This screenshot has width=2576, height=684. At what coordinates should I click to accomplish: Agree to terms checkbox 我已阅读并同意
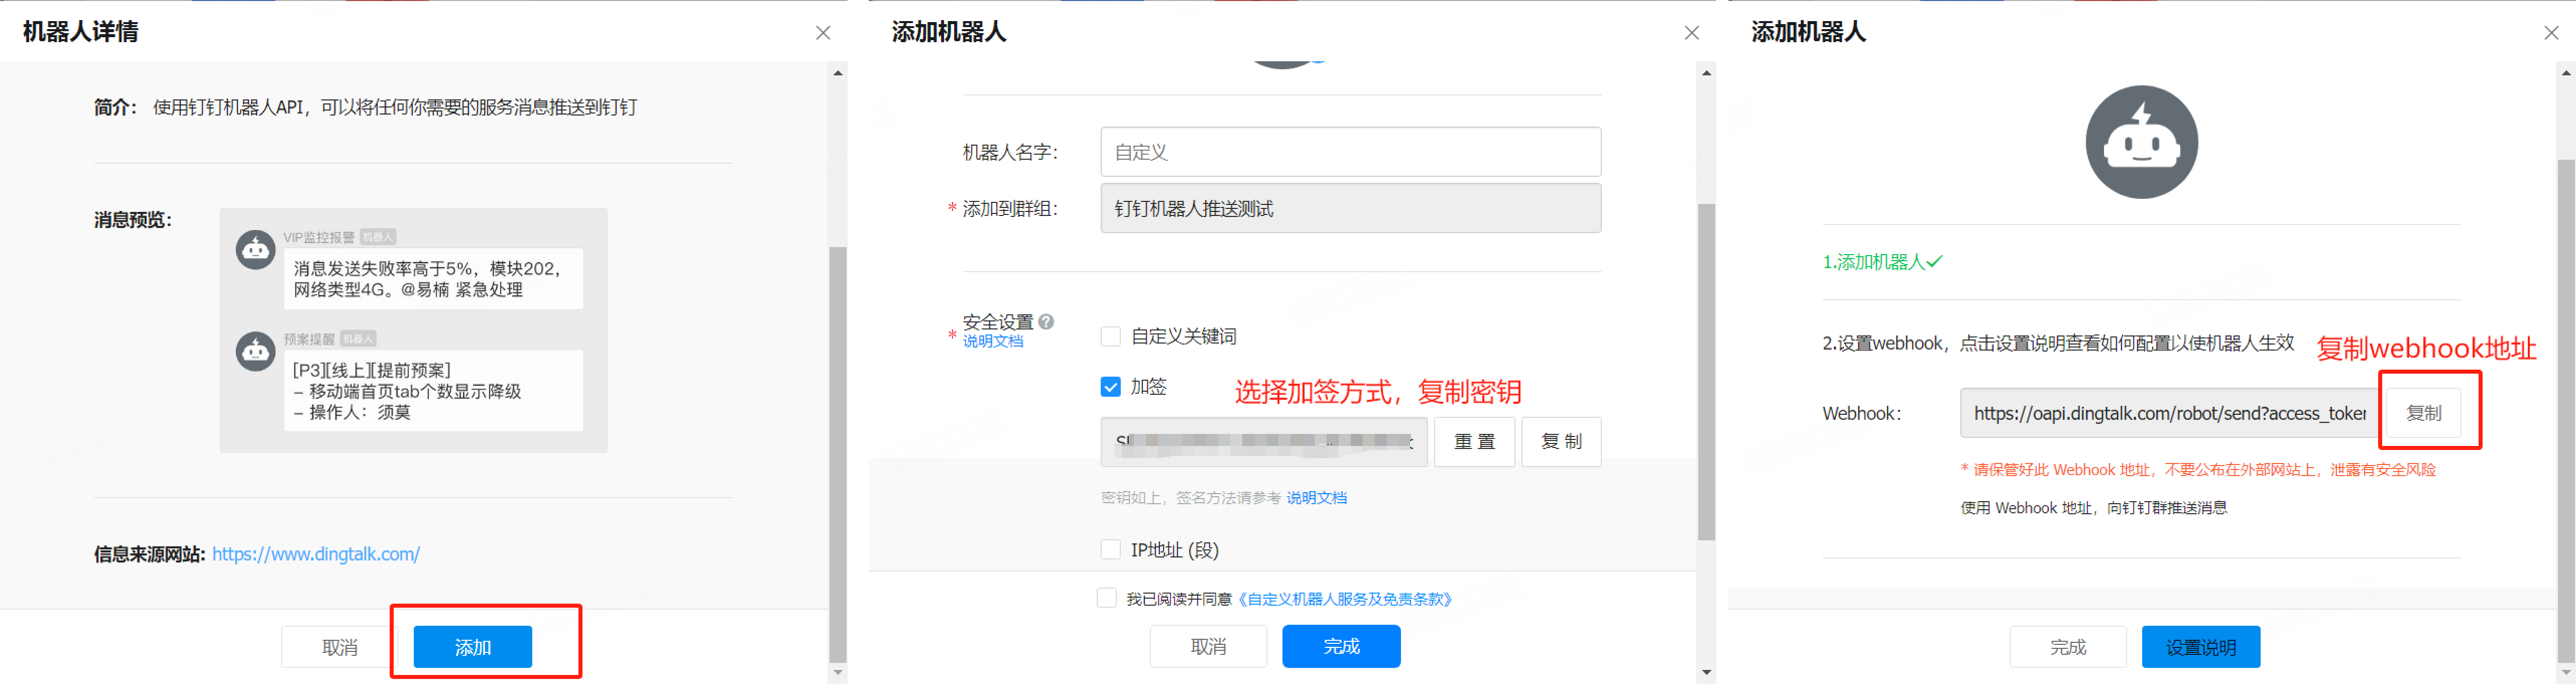point(1106,598)
